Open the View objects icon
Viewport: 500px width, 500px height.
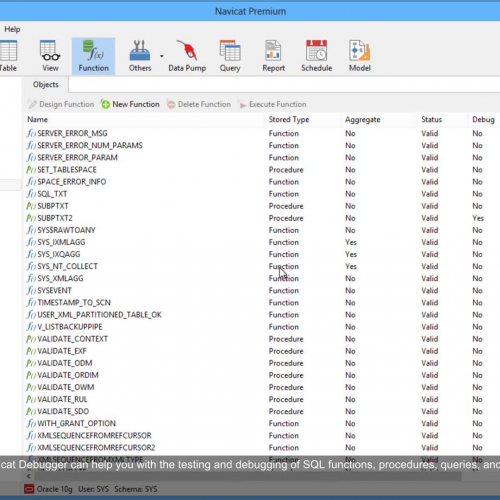click(x=50, y=56)
